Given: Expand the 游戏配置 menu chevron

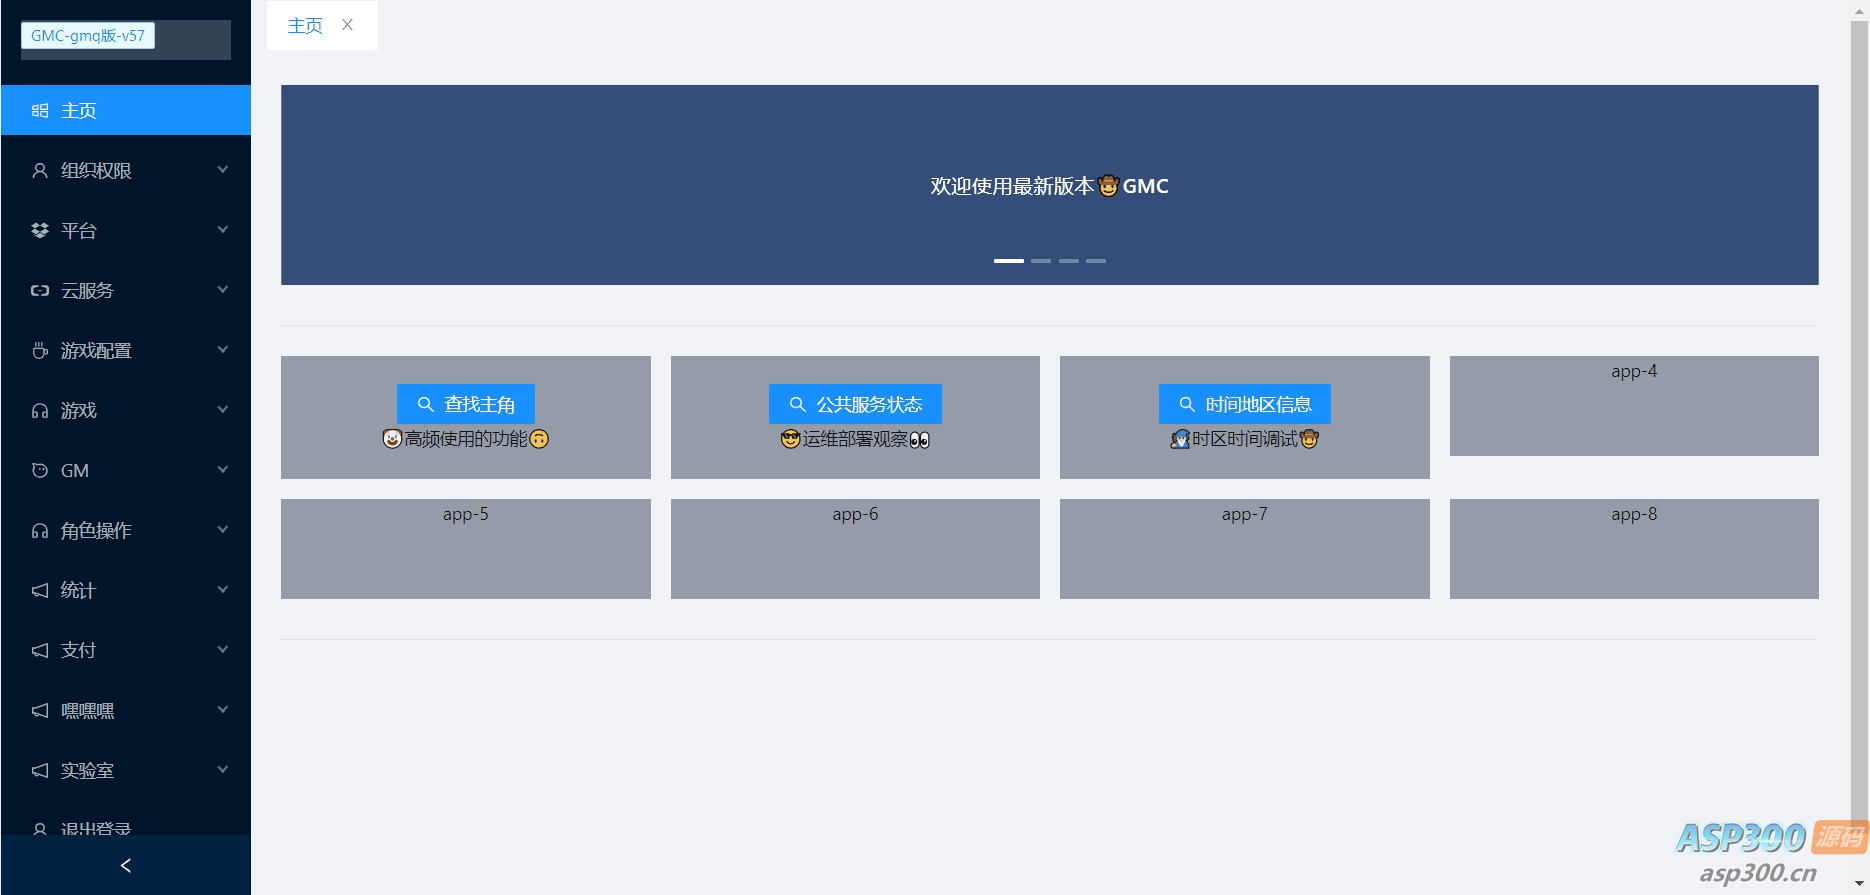Looking at the screenshot, I should coord(223,350).
